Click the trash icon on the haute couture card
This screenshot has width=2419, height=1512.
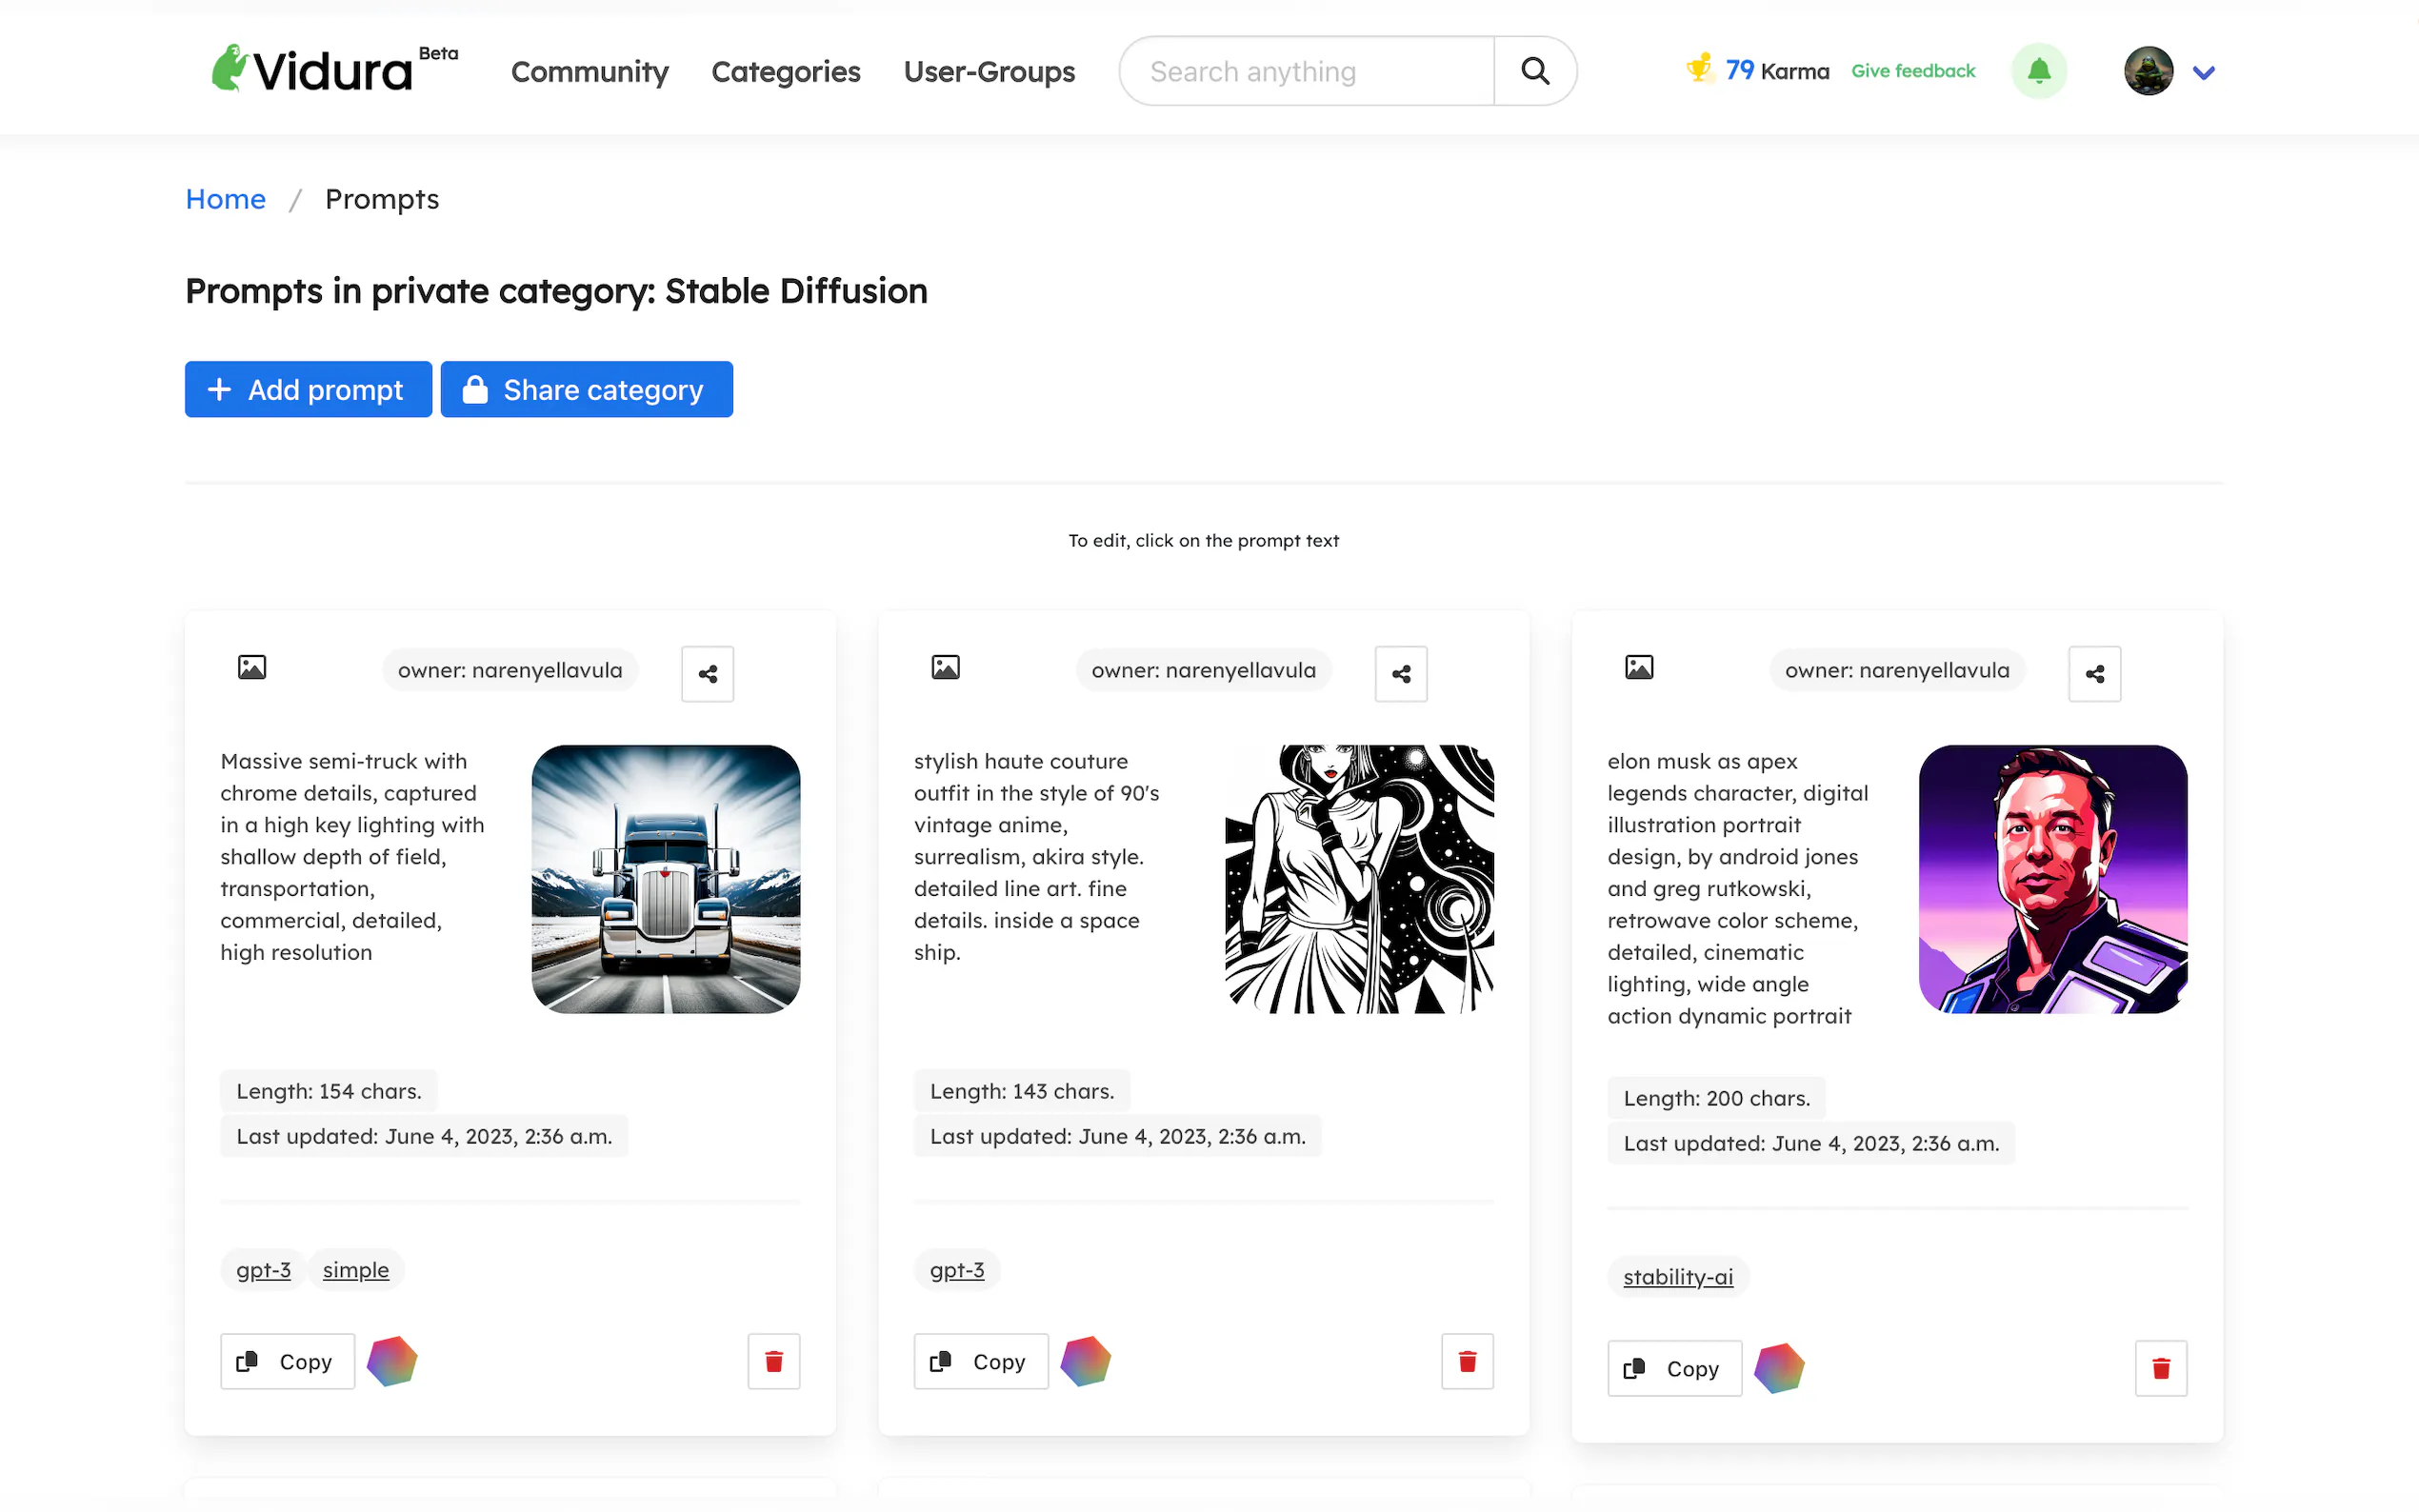coord(1467,1361)
